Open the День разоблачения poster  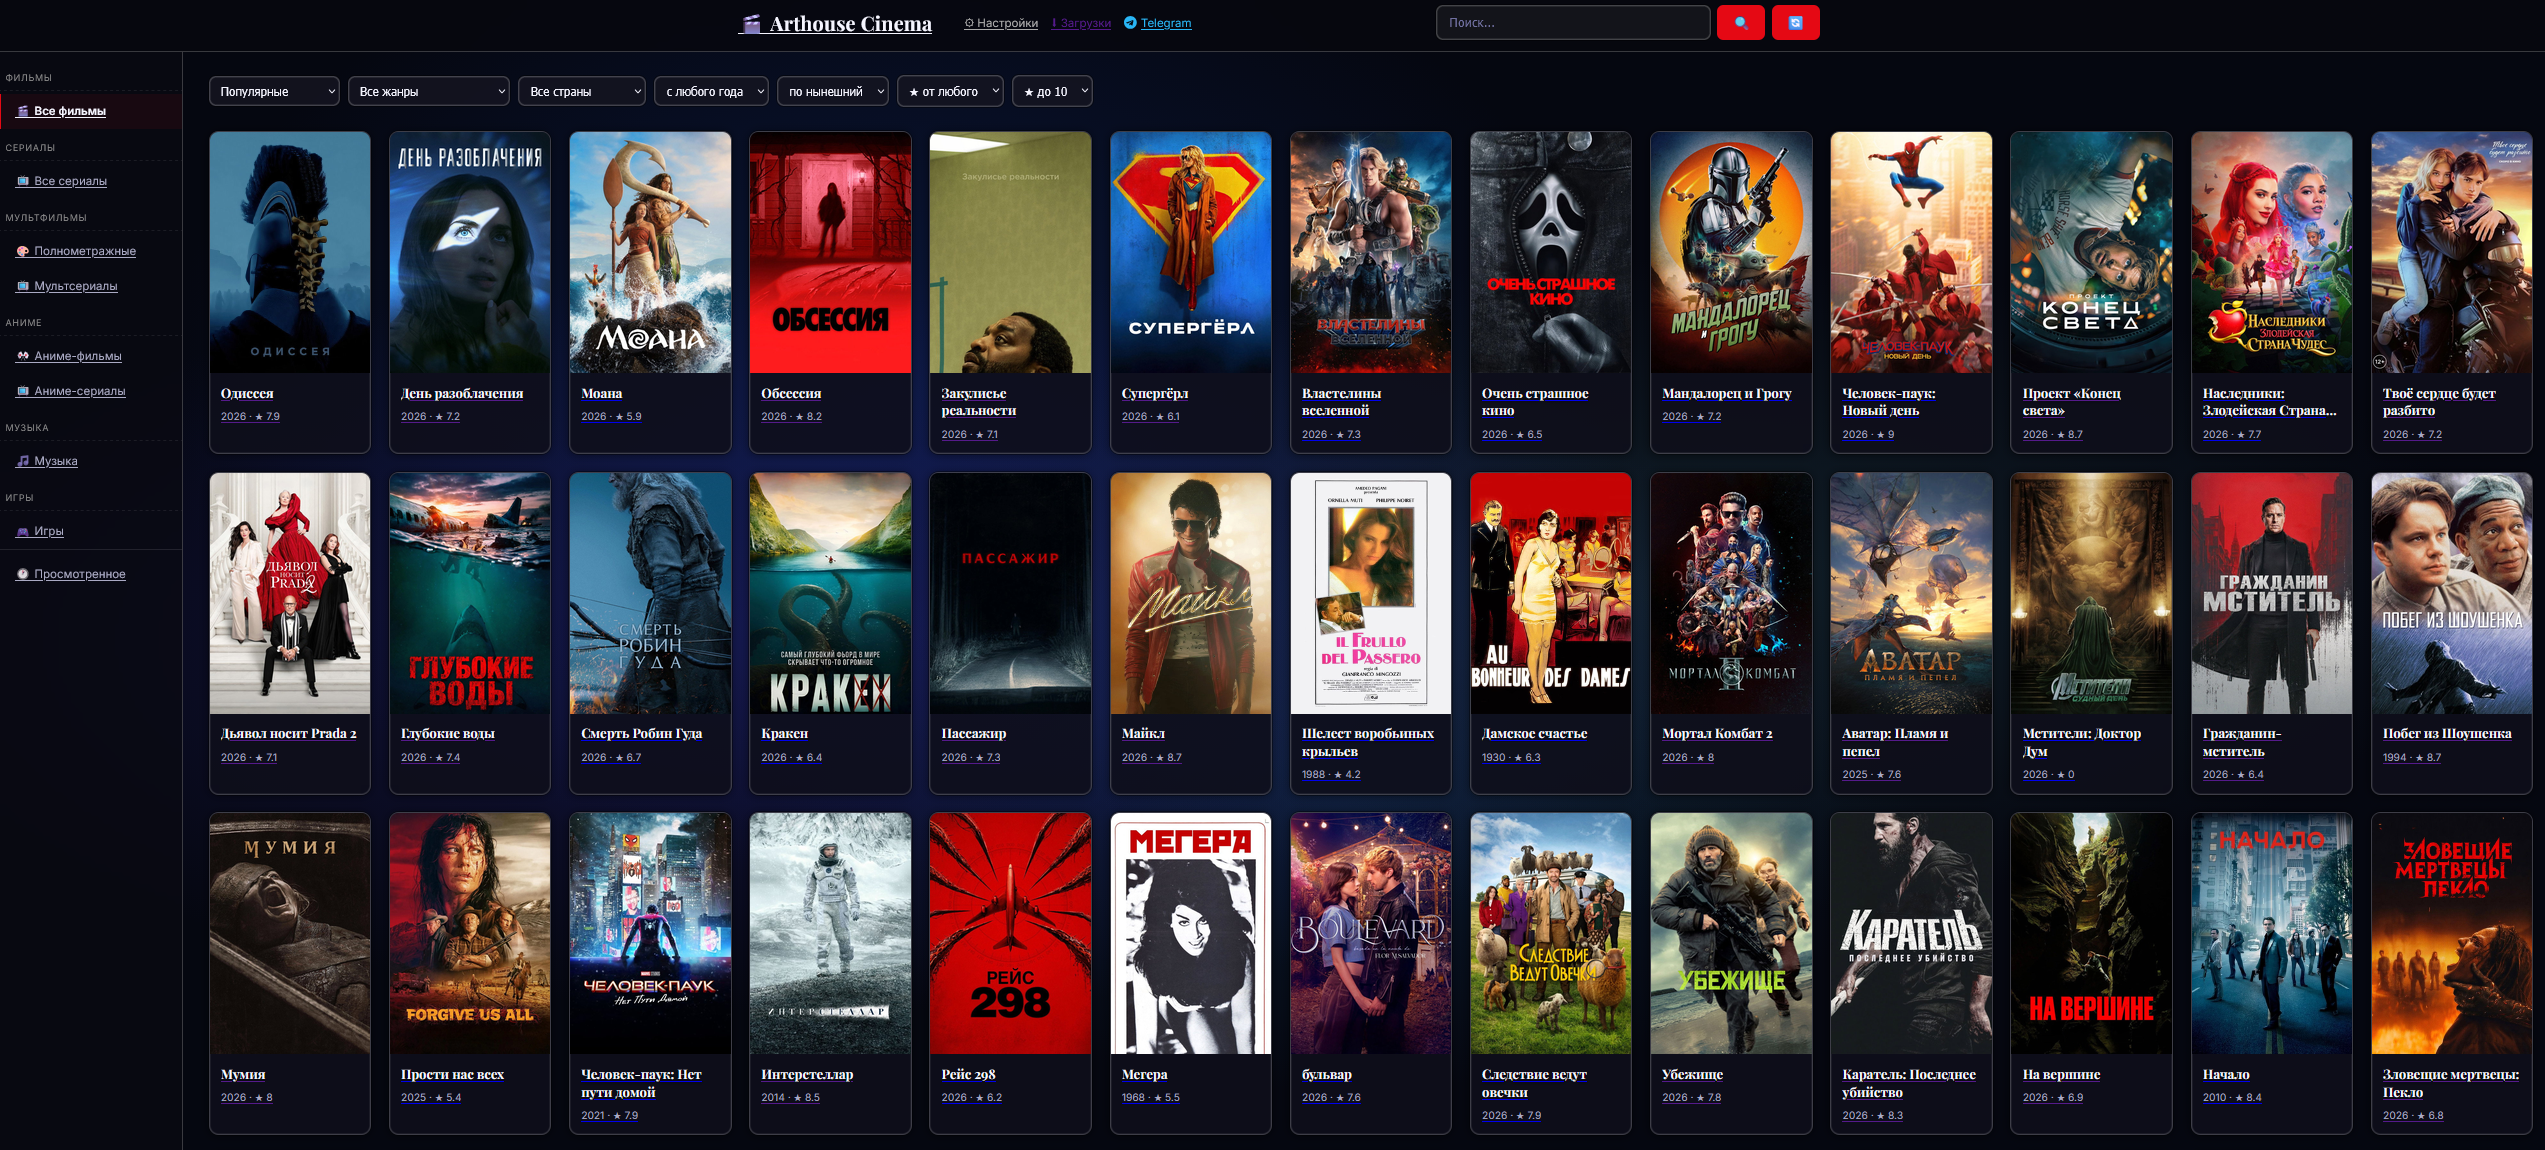(x=470, y=252)
